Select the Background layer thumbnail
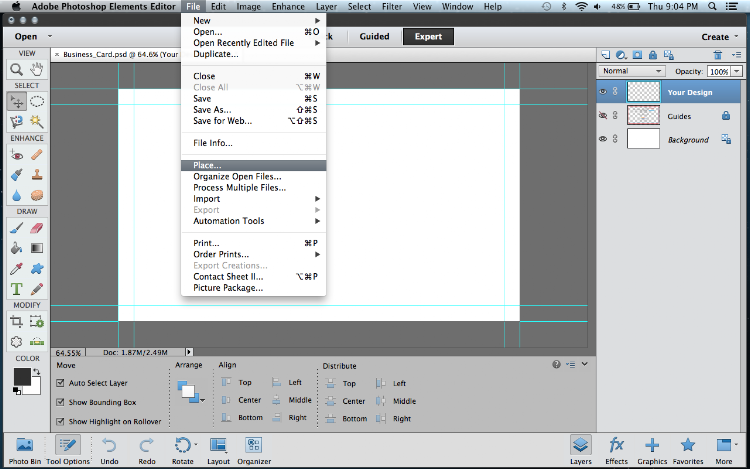The image size is (750, 469). click(x=643, y=139)
